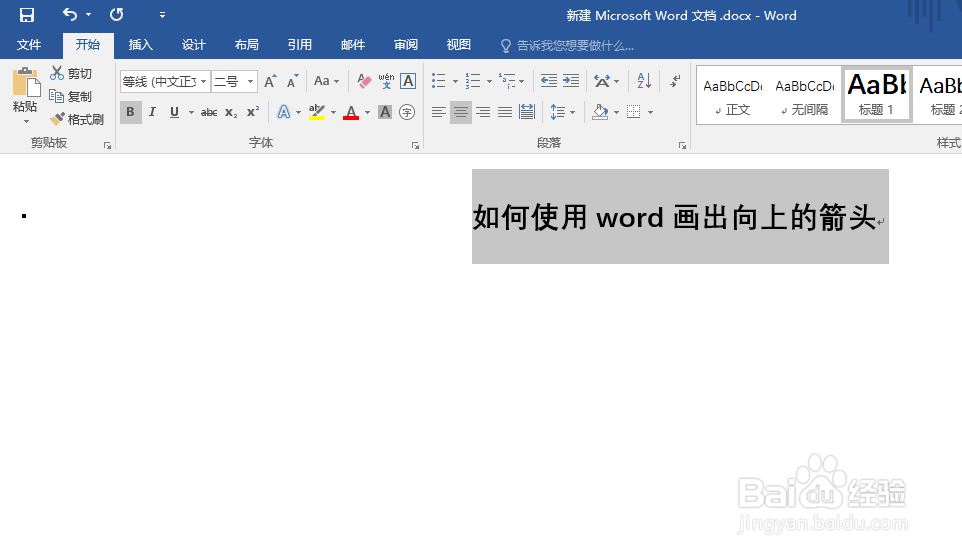The height and width of the screenshot is (557, 962).
Task: Open the font name dropdown 等线
Action: (x=204, y=81)
